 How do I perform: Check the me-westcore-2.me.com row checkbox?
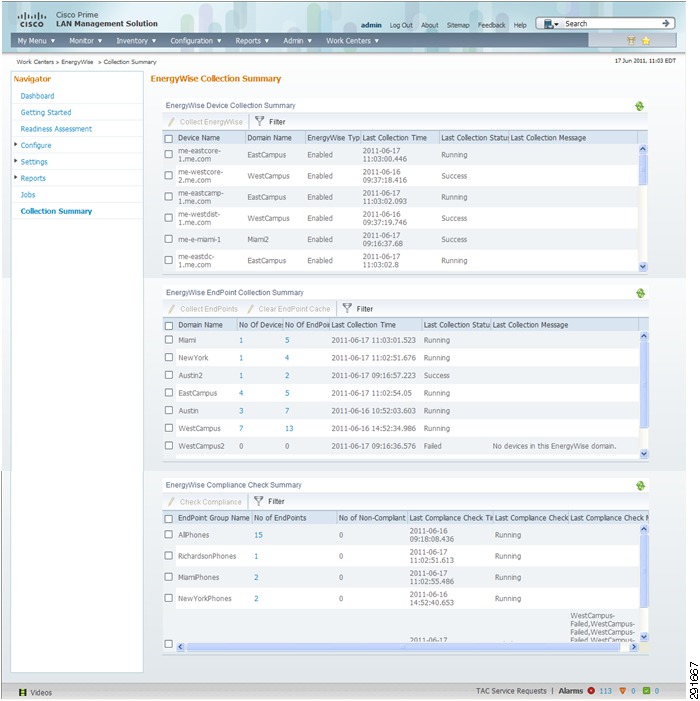169,175
